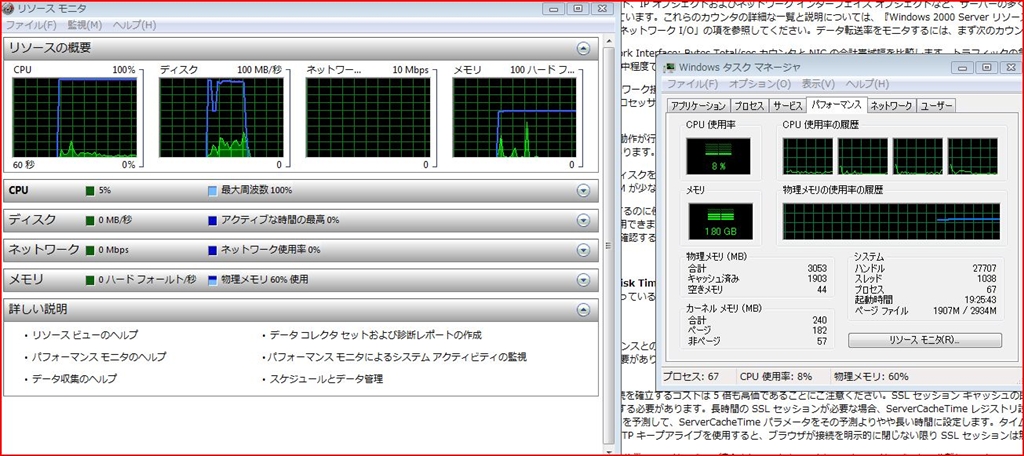The image size is (1024, 456).
Task: Open データ収集のヘルプ link
Action: tap(74, 379)
